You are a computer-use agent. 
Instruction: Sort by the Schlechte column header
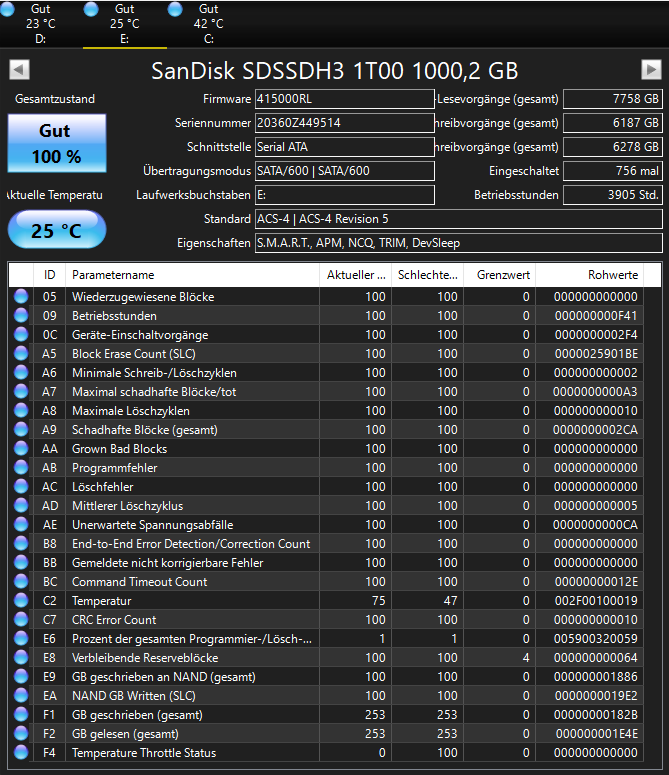pos(427,275)
